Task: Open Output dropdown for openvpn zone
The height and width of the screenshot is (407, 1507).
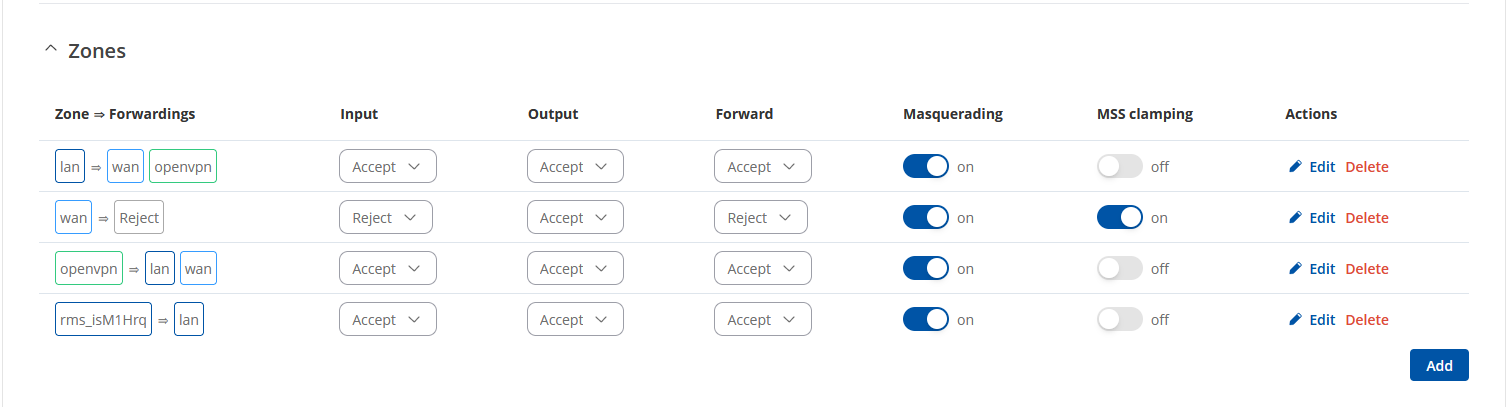Action: 575,269
